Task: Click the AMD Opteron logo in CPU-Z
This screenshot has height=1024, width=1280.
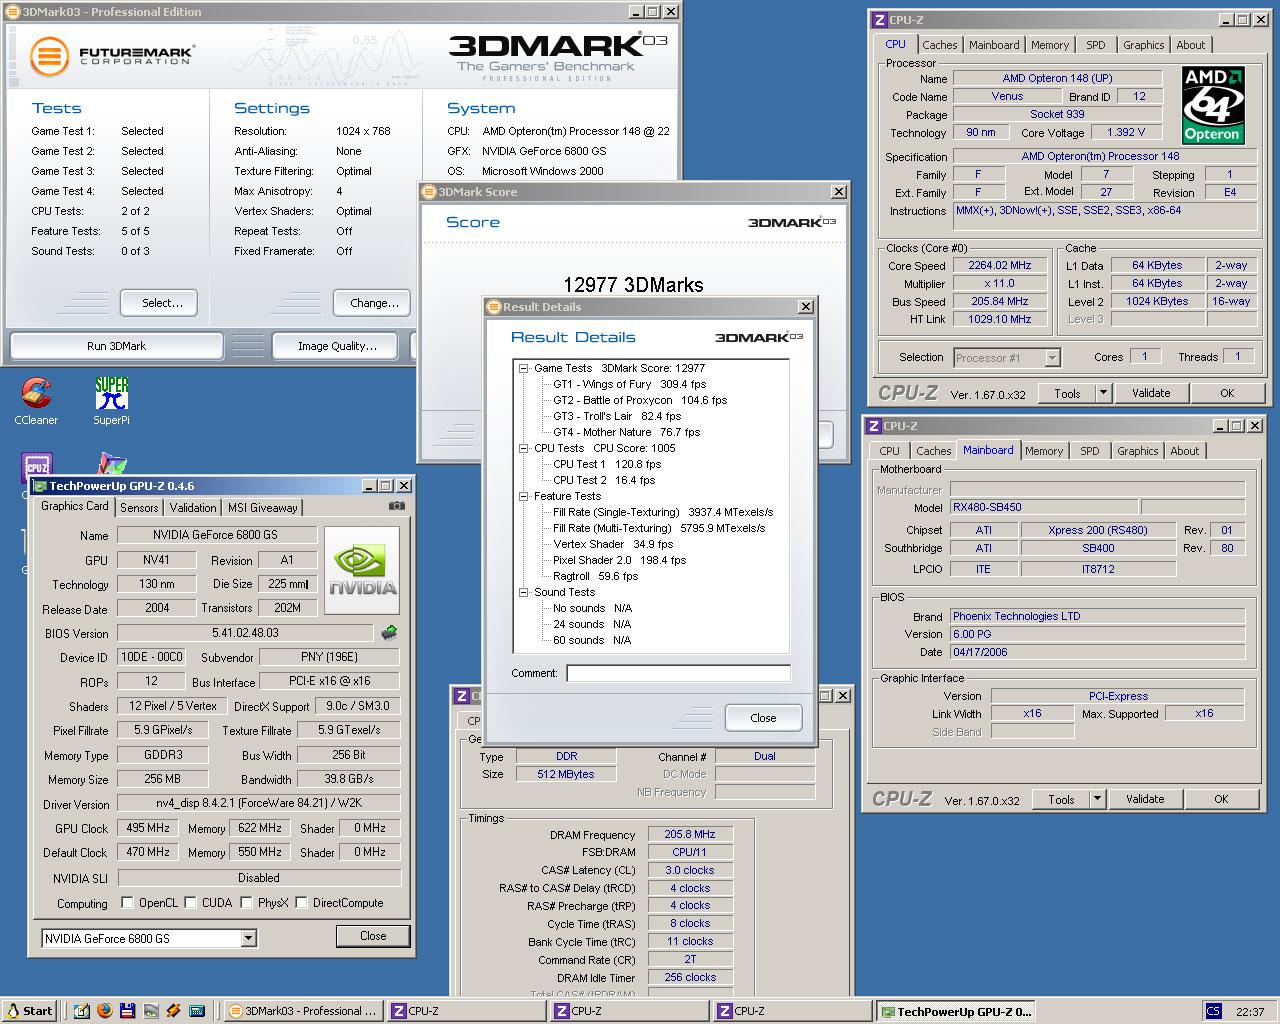Action: [1212, 106]
